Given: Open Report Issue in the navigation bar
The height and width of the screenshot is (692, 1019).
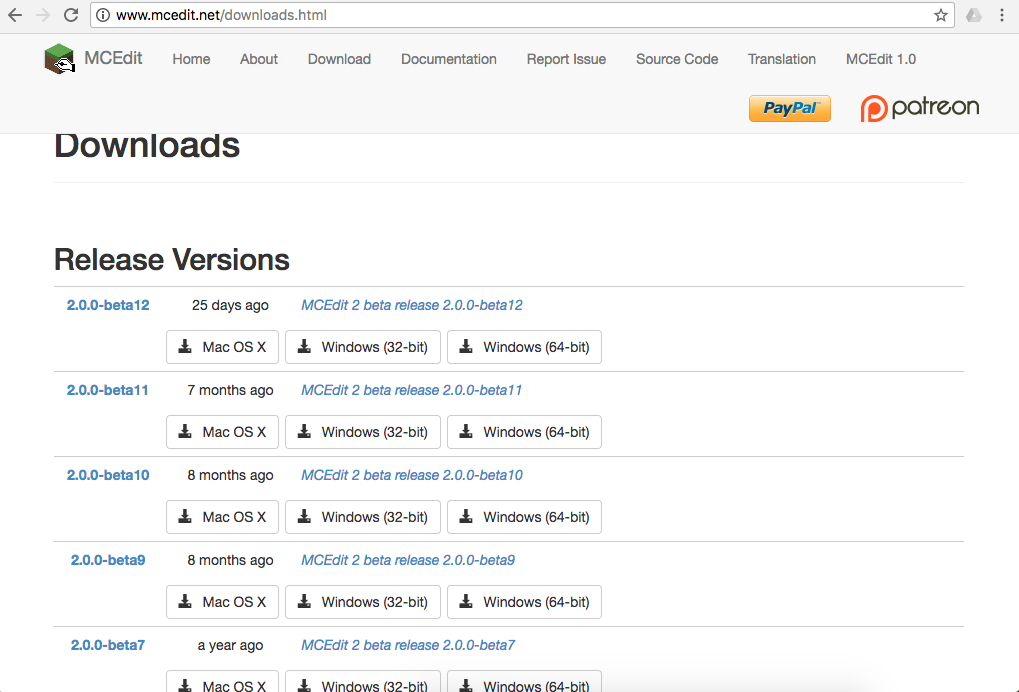Looking at the screenshot, I should [x=566, y=59].
